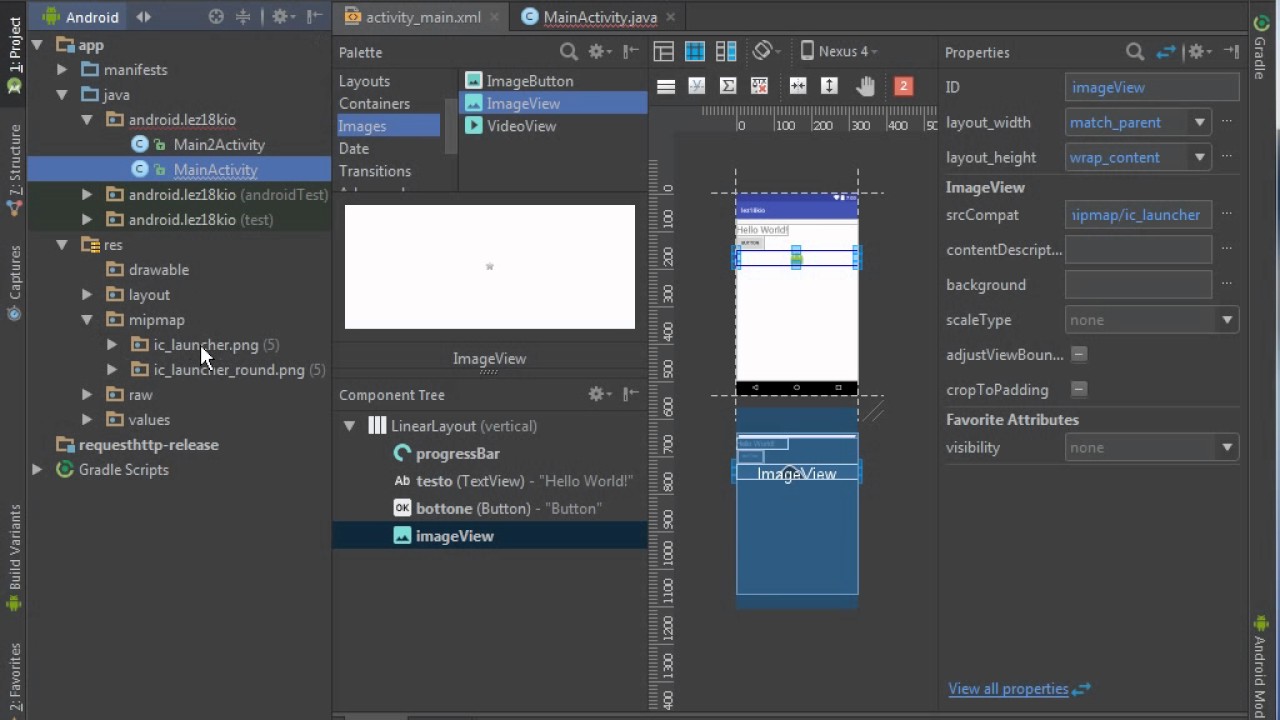
Task: Open Properties panel gear settings
Action: [1198, 52]
